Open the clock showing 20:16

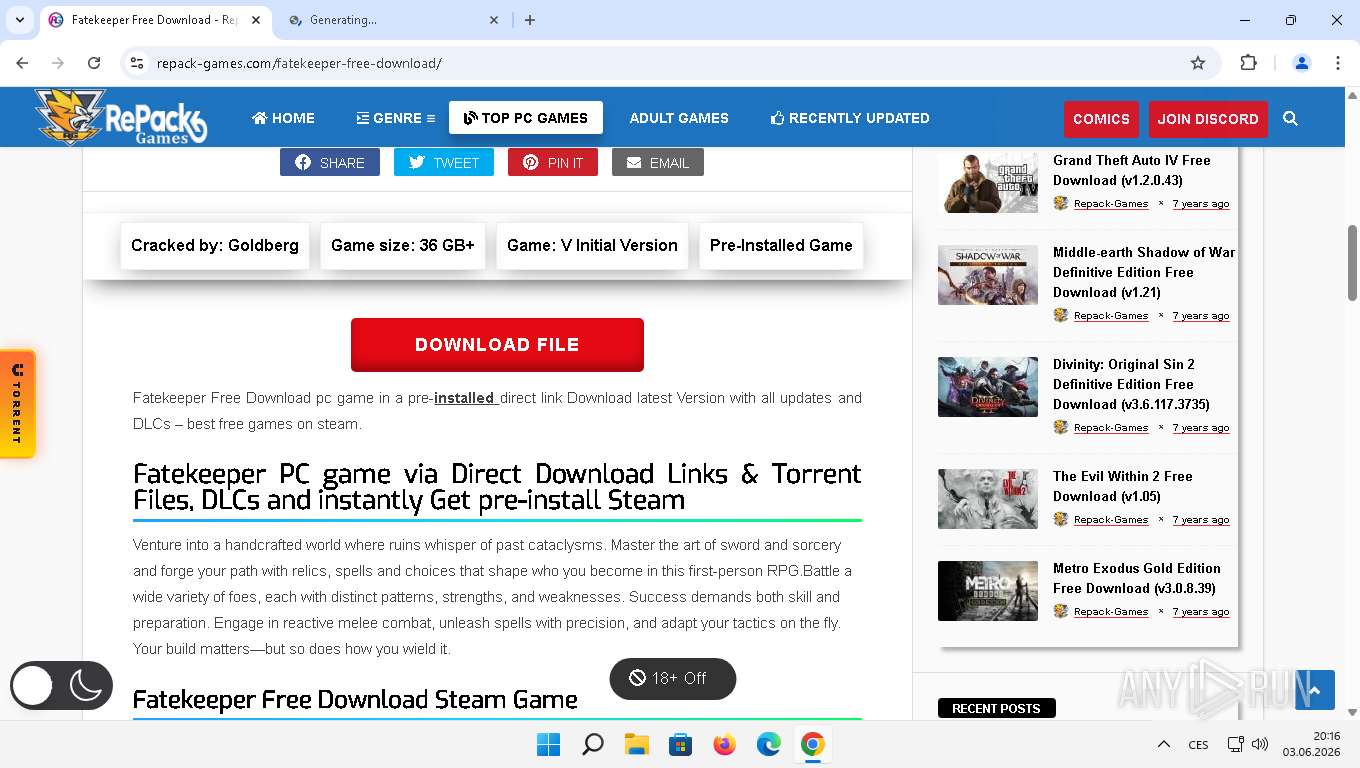[x=1312, y=744]
